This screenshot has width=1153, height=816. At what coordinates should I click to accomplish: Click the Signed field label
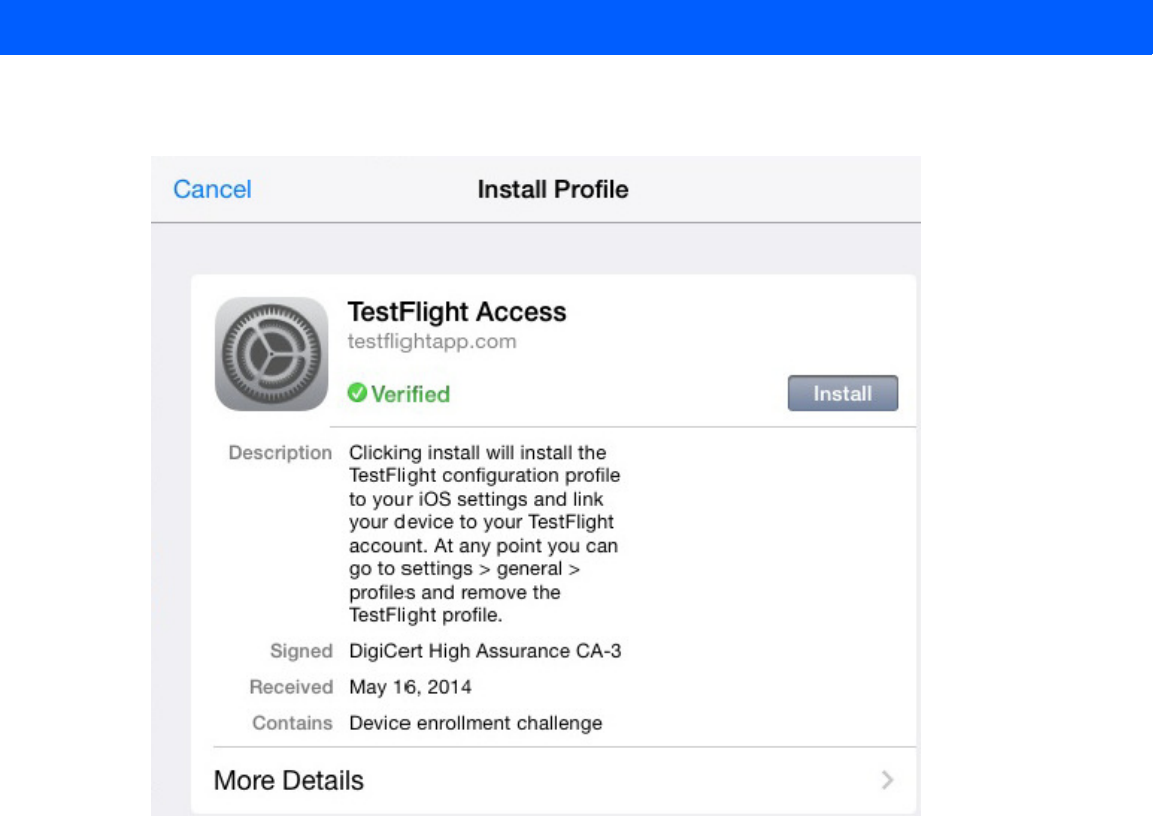(x=301, y=651)
